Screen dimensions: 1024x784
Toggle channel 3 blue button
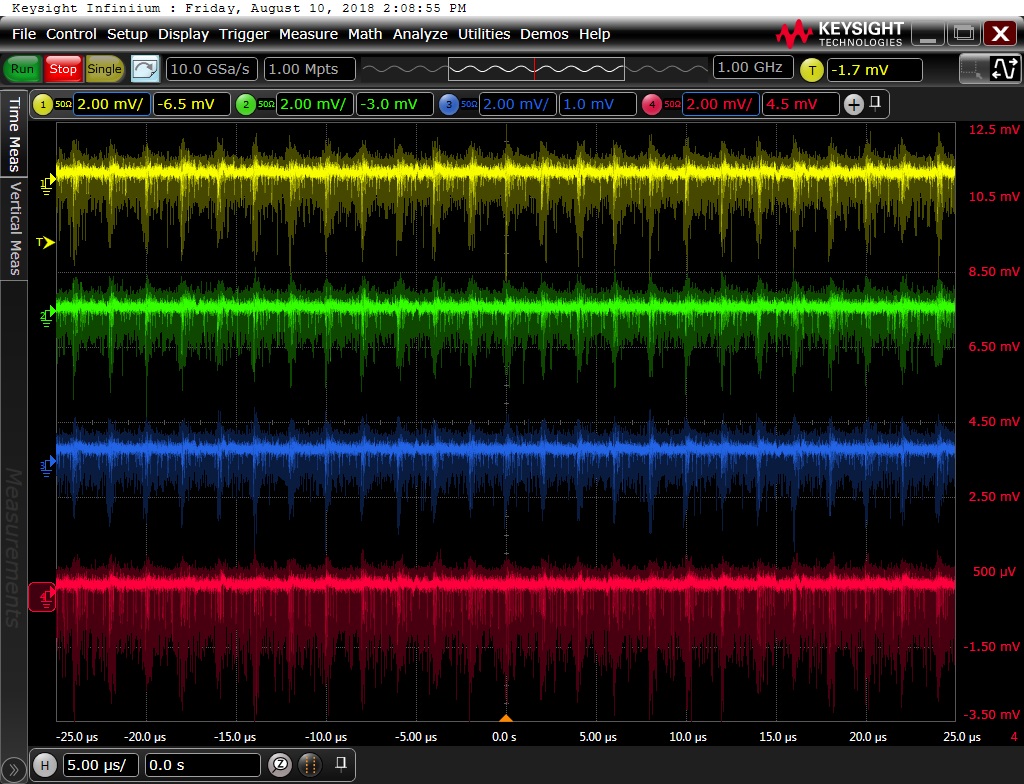click(448, 105)
